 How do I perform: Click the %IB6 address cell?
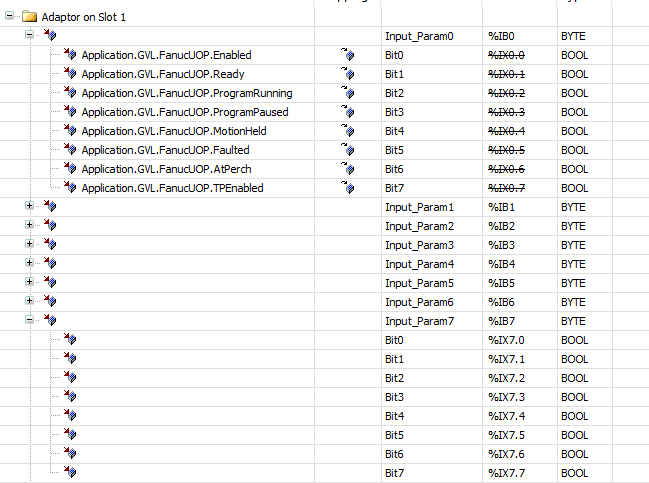pos(500,302)
